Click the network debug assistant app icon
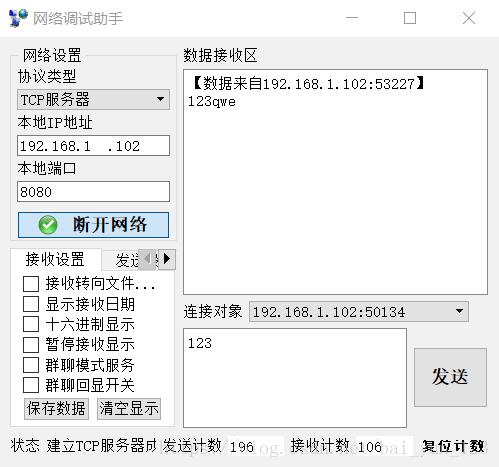499x467 pixels. click(x=18, y=18)
